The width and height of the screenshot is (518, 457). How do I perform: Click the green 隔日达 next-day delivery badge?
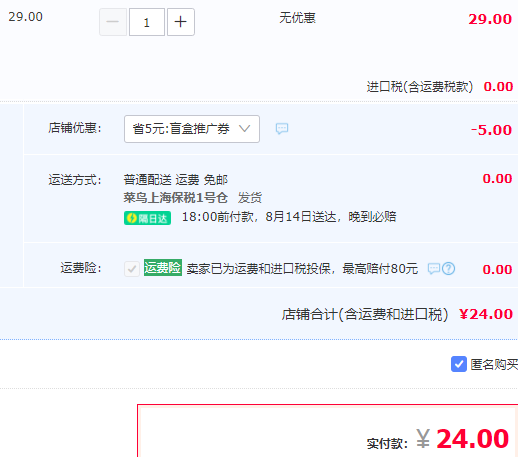click(x=147, y=218)
